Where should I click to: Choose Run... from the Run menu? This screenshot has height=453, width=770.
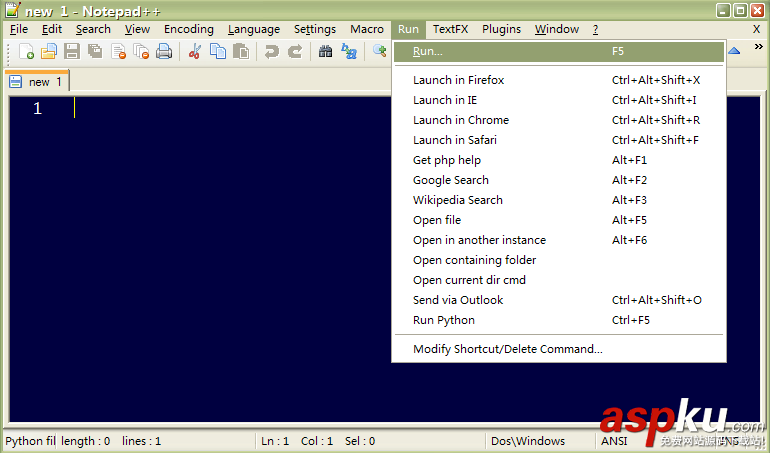point(559,52)
